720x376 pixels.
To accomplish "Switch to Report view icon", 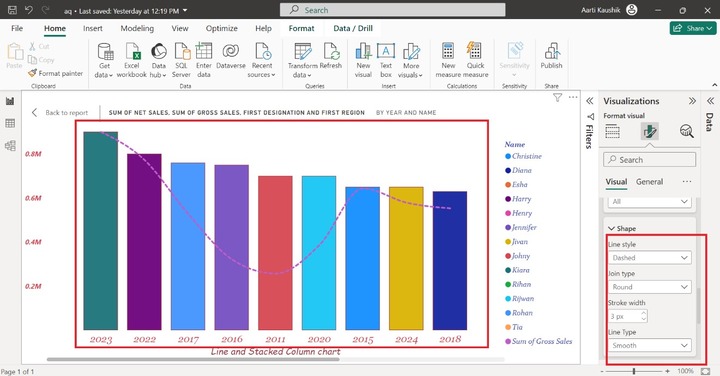I will 10,101.
